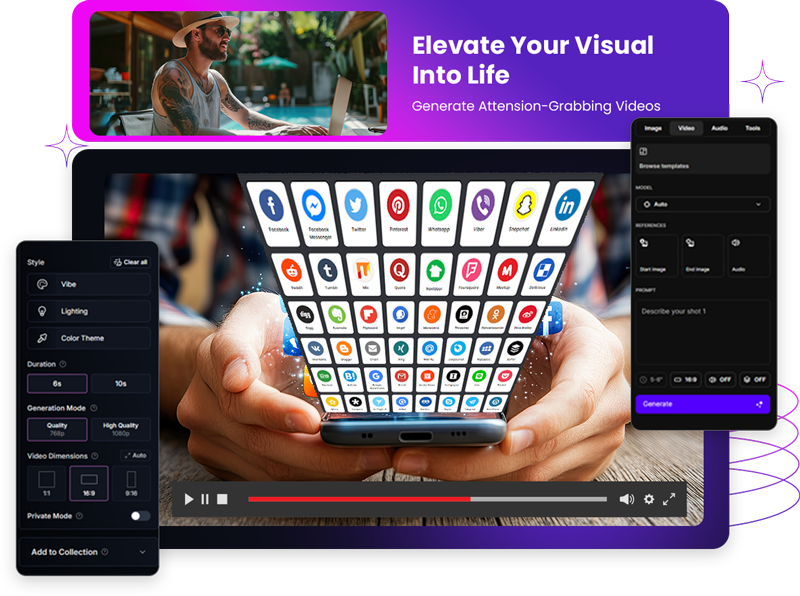Click the video player volume speaker icon
The height and width of the screenshot is (596, 800).
[626, 499]
